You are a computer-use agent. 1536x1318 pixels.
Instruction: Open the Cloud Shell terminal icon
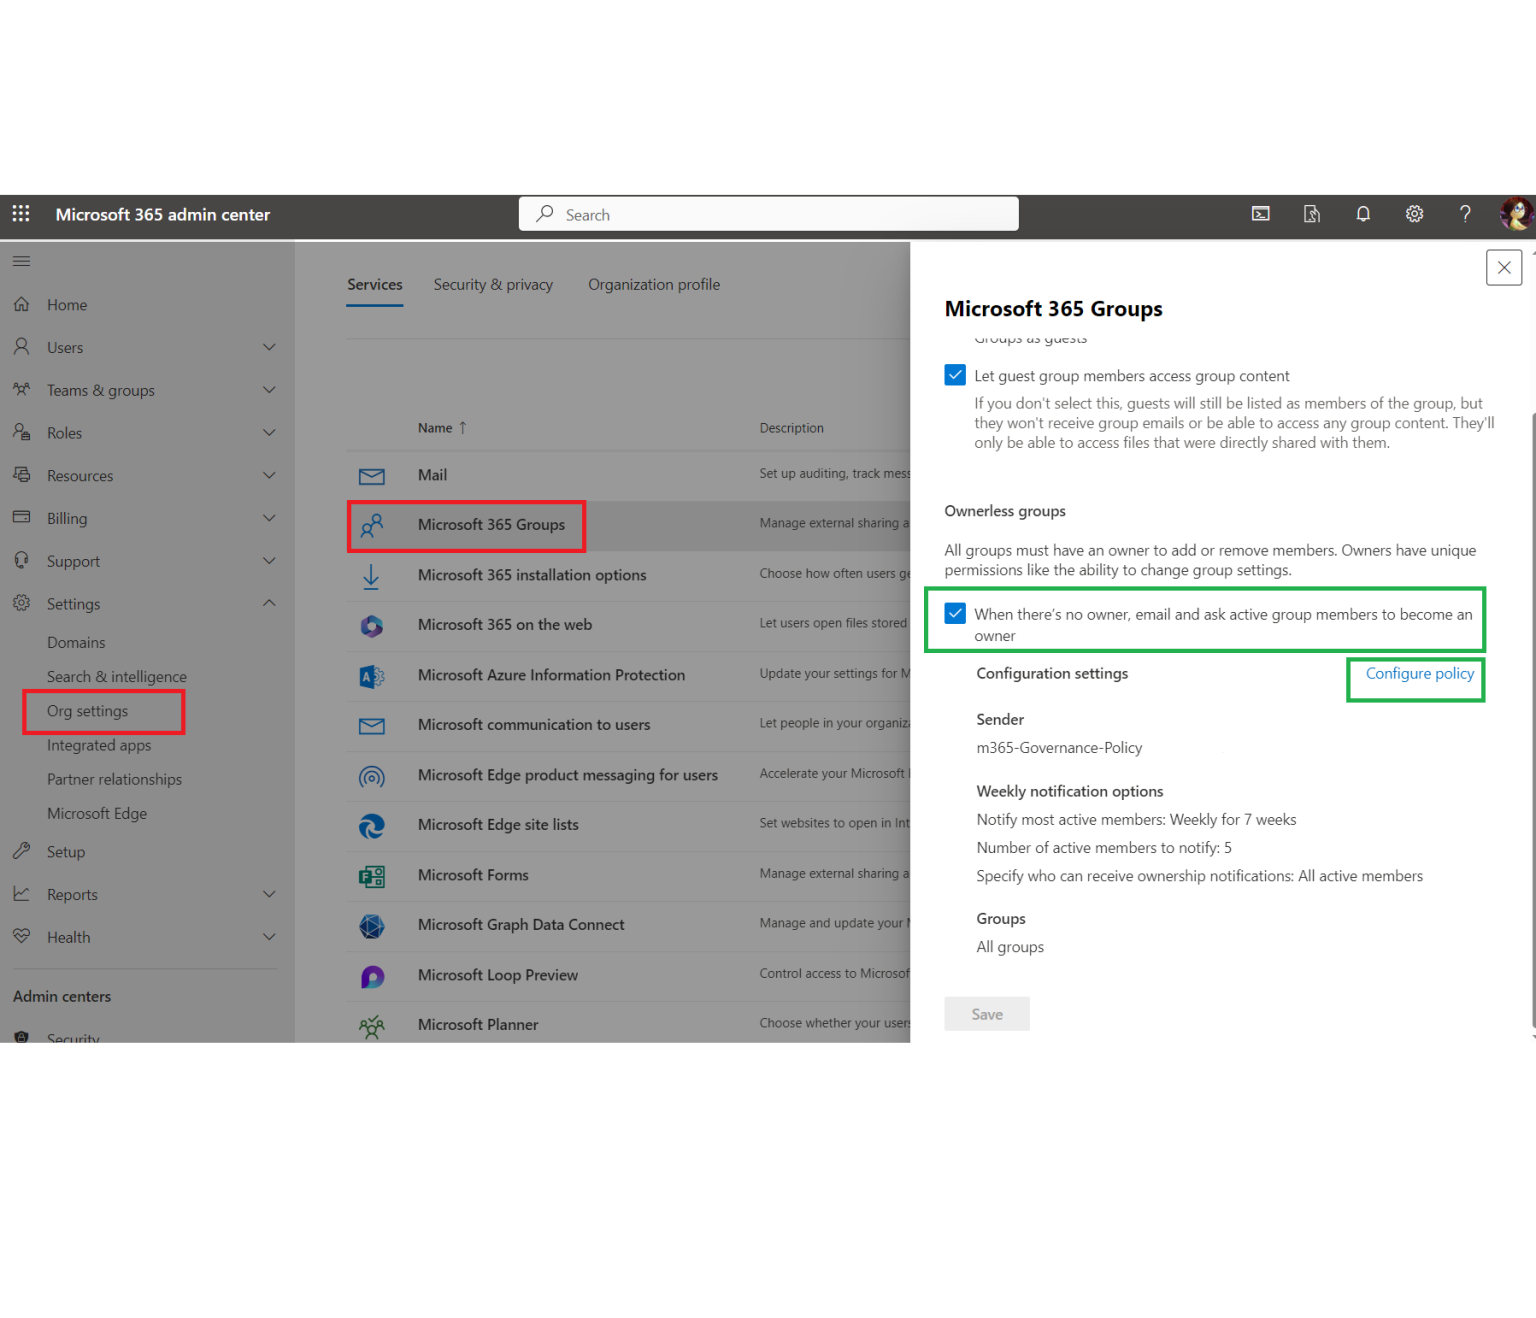(1260, 214)
